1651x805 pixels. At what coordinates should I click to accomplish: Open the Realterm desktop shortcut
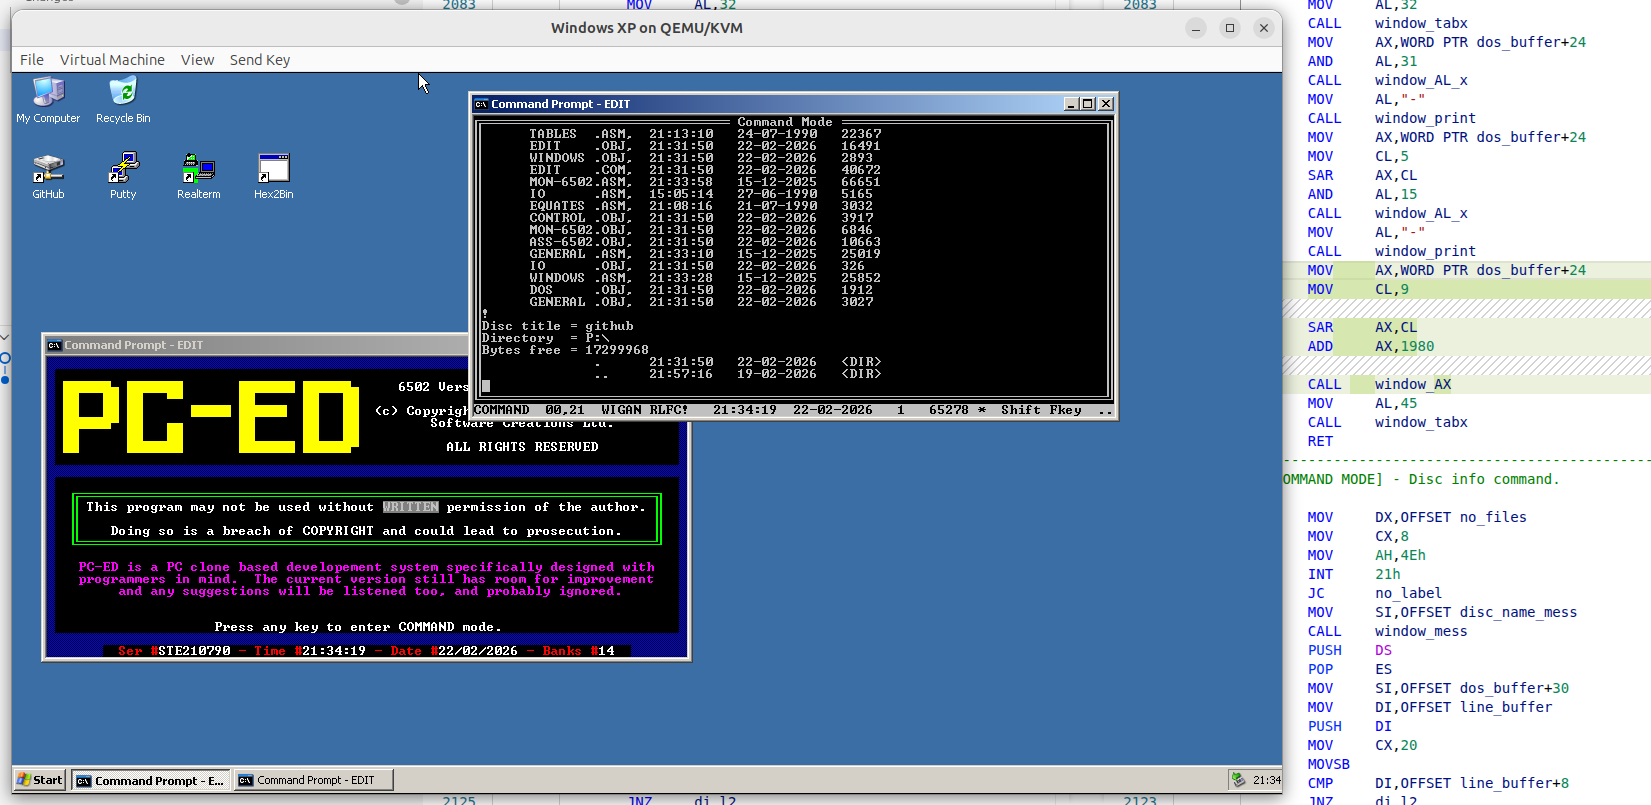pos(198,168)
